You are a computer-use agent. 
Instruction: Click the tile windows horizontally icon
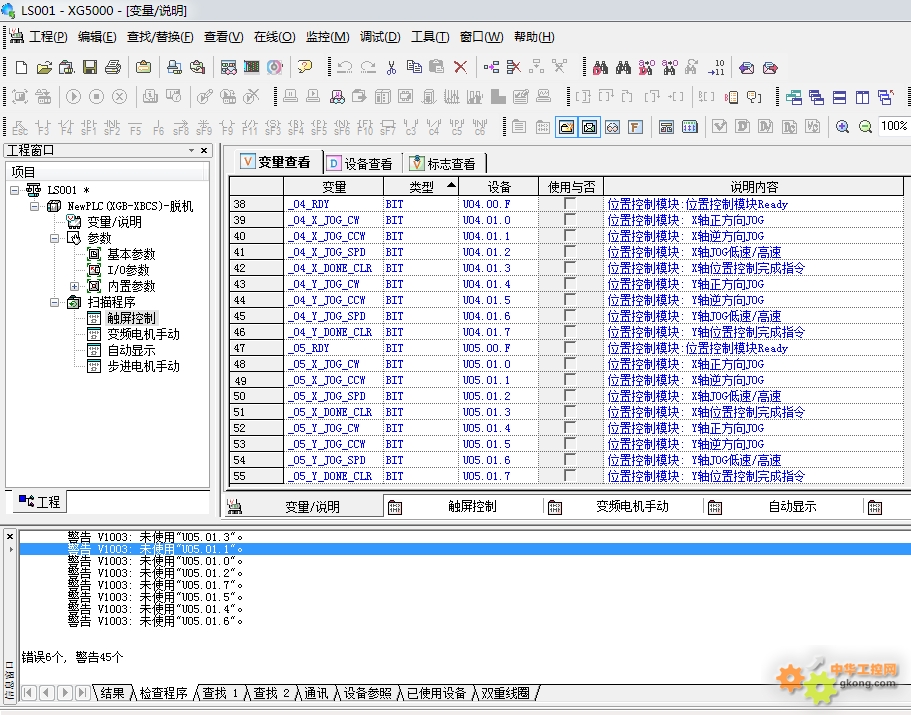840,97
